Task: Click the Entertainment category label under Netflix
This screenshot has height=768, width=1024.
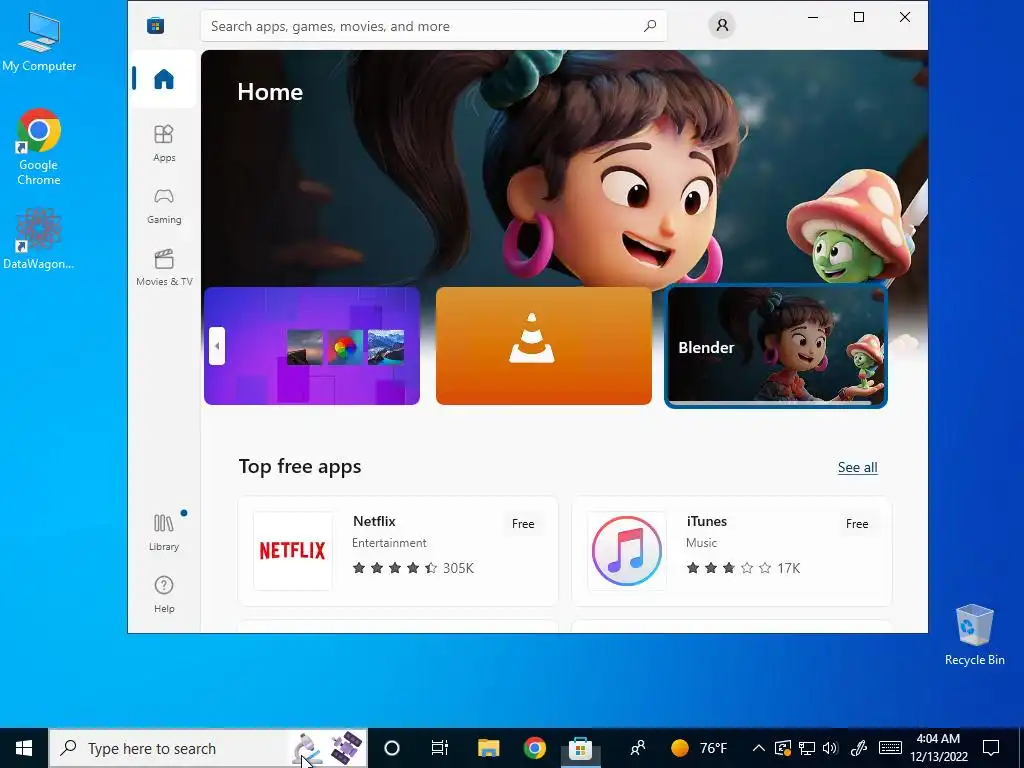Action: pos(389,543)
